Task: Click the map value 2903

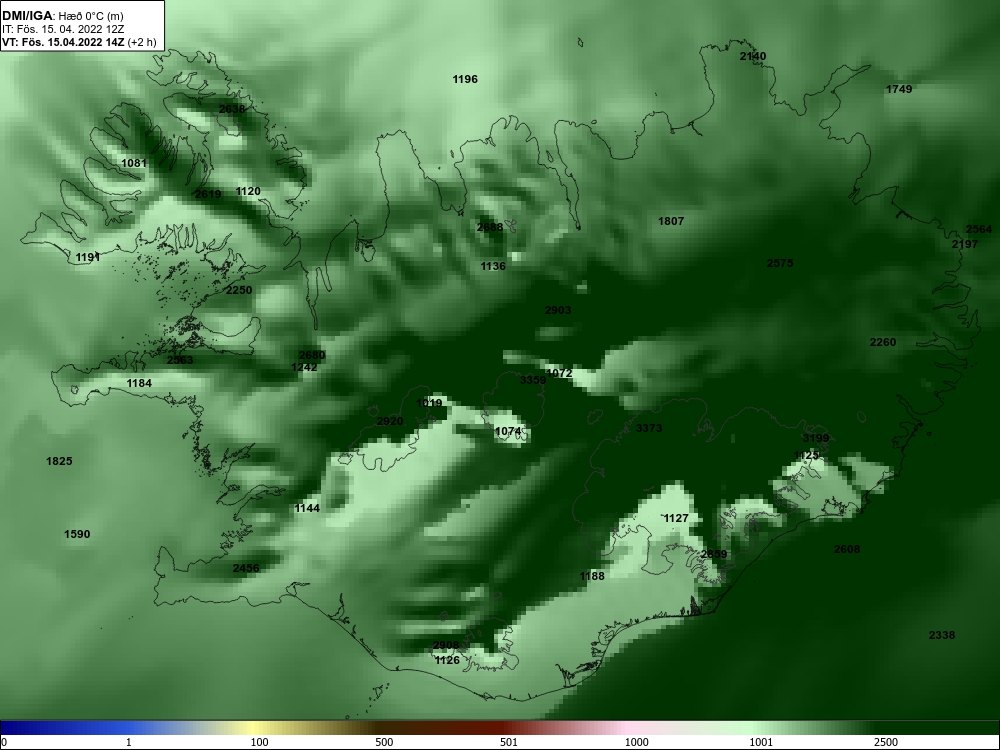Action: point(558,311)
